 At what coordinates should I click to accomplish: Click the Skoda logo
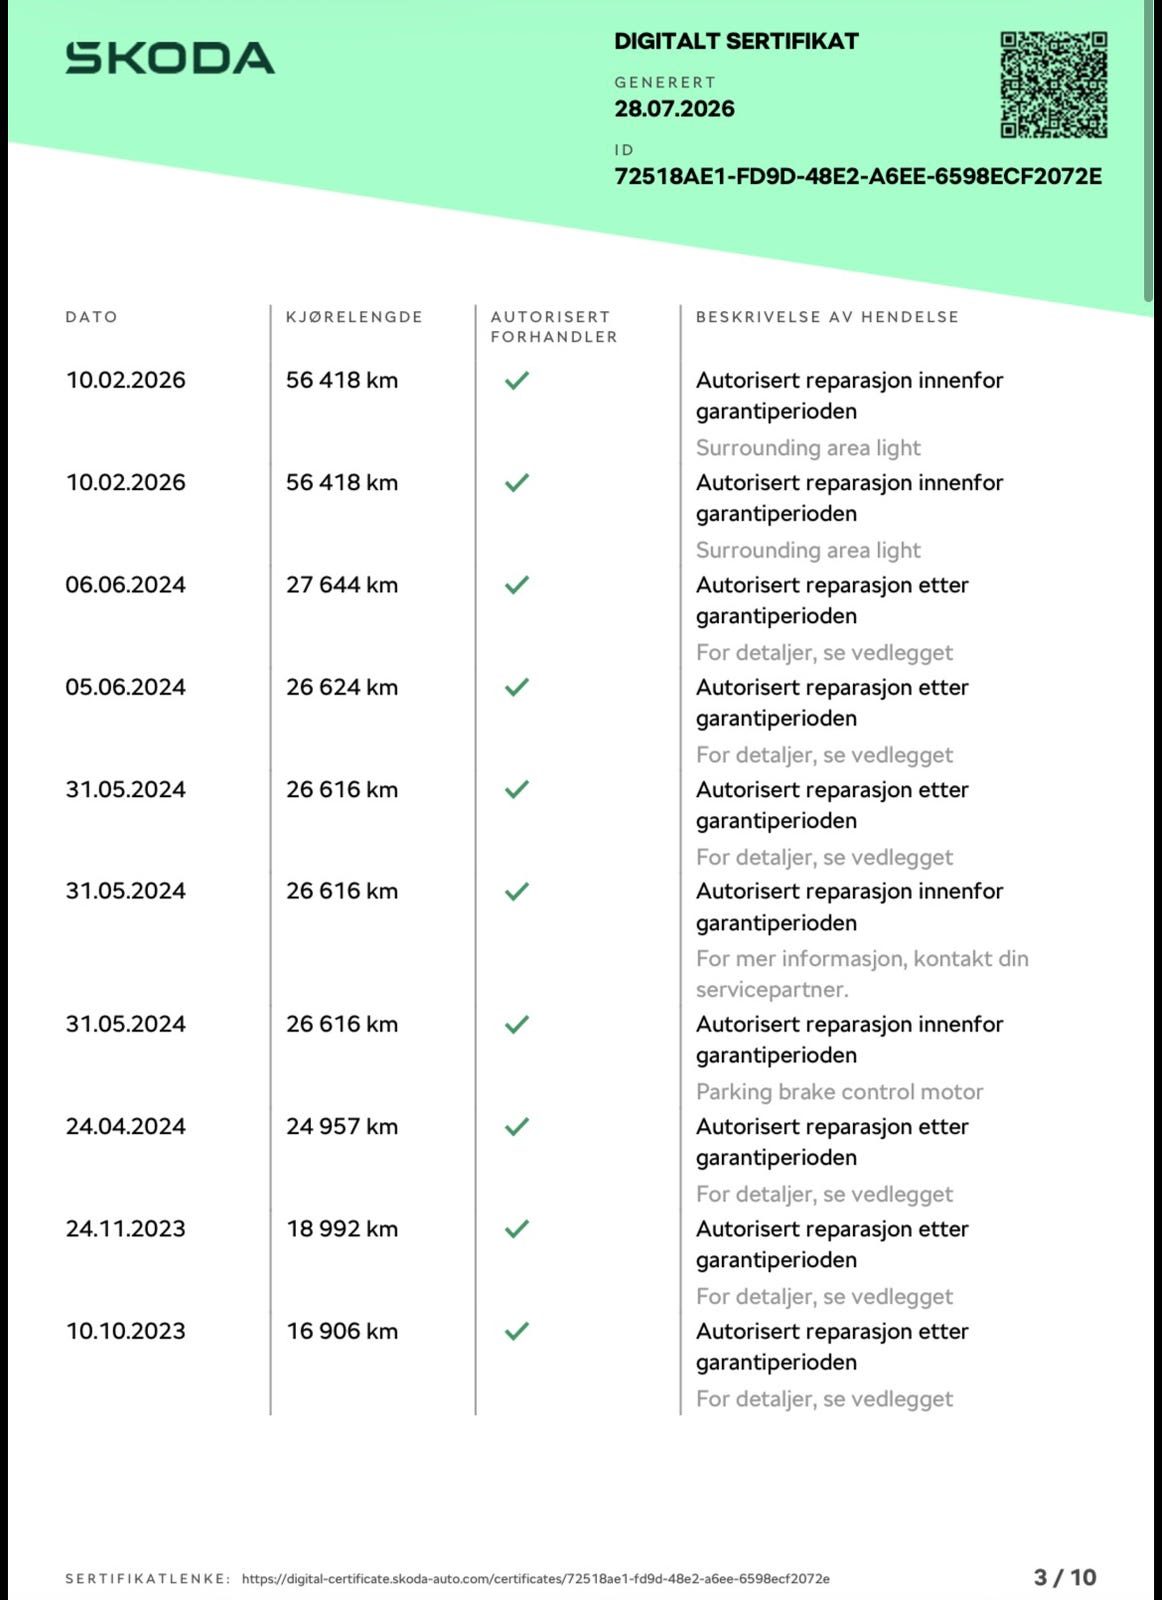click(x=170, y=58)
